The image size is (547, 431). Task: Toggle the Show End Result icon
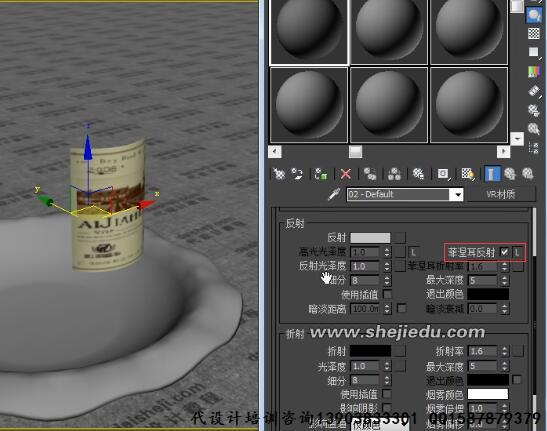(x=492, y=173)
